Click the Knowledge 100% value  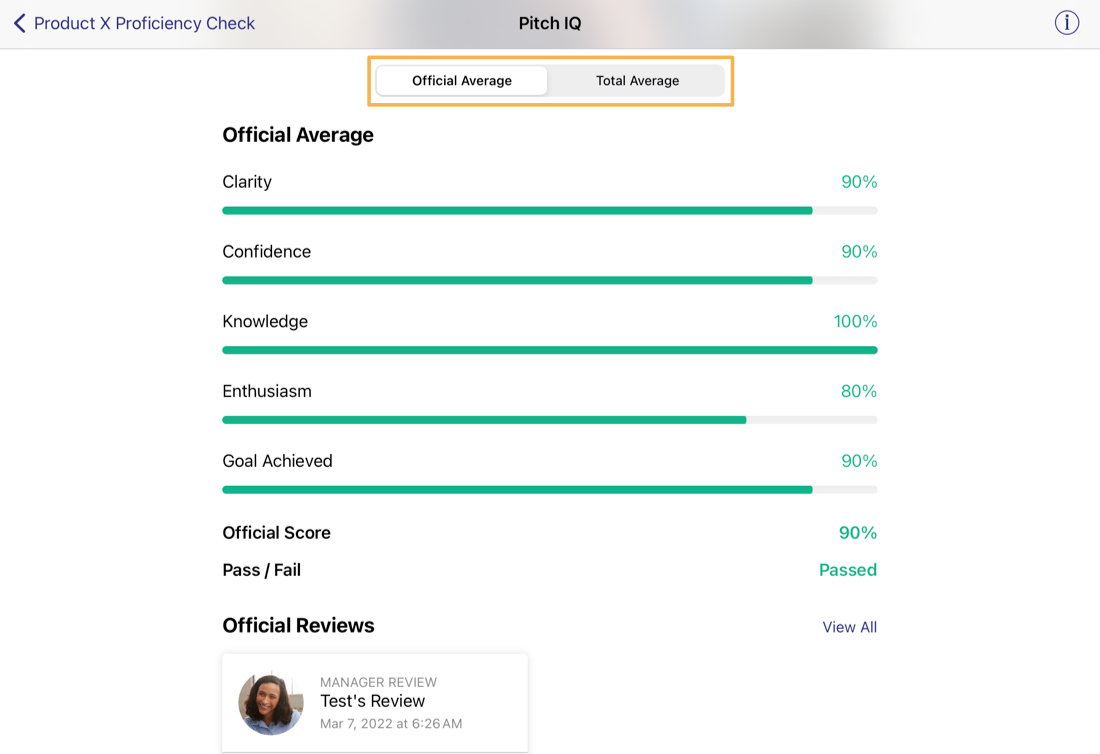855,321
